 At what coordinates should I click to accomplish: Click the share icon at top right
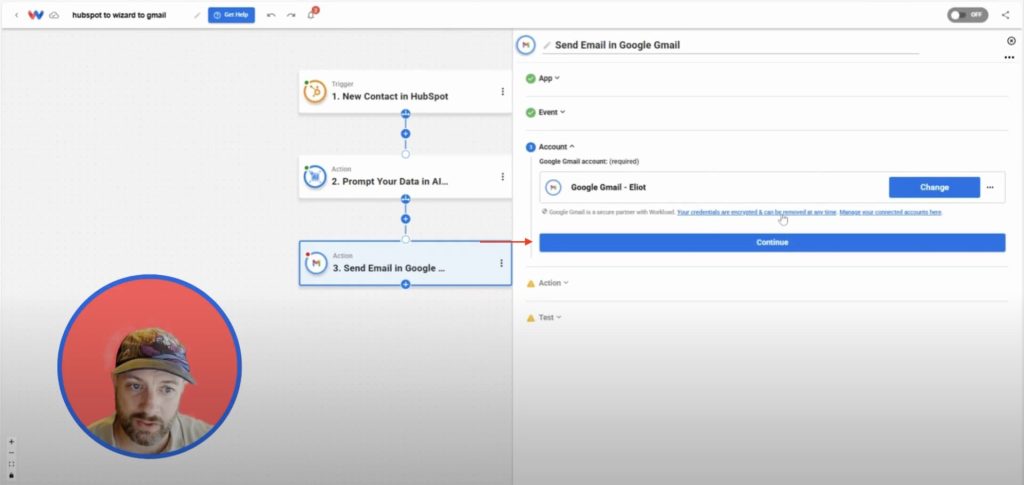(x=1005, y=15)
